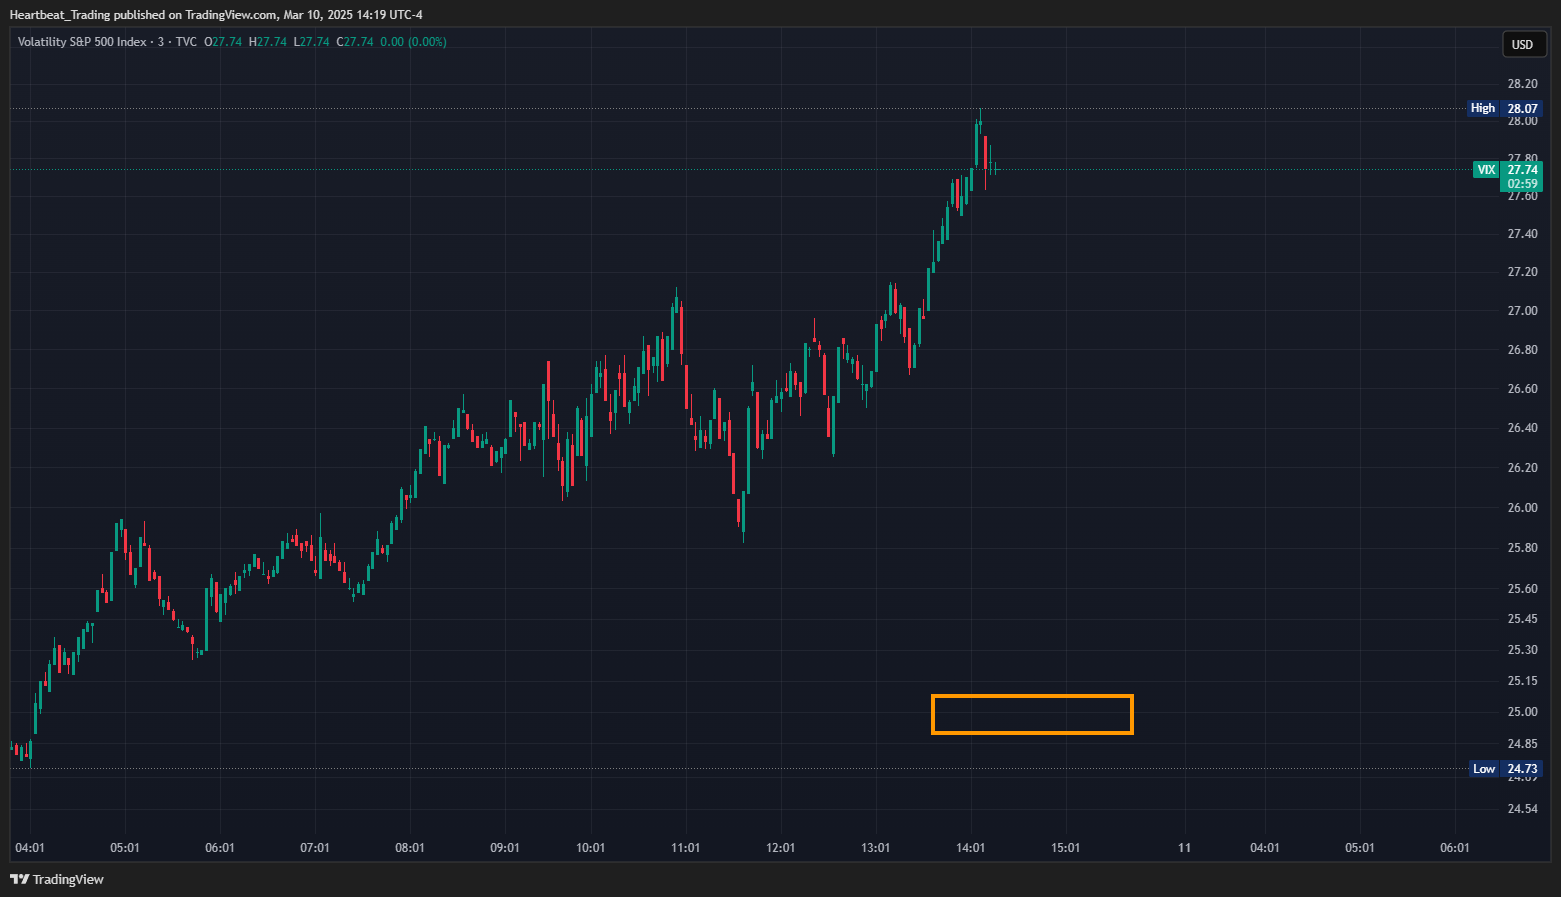This screenshot has height=897, width=1561.
Task: Click the 25.00 price axis label
Action: click(x=1522, y=712)
